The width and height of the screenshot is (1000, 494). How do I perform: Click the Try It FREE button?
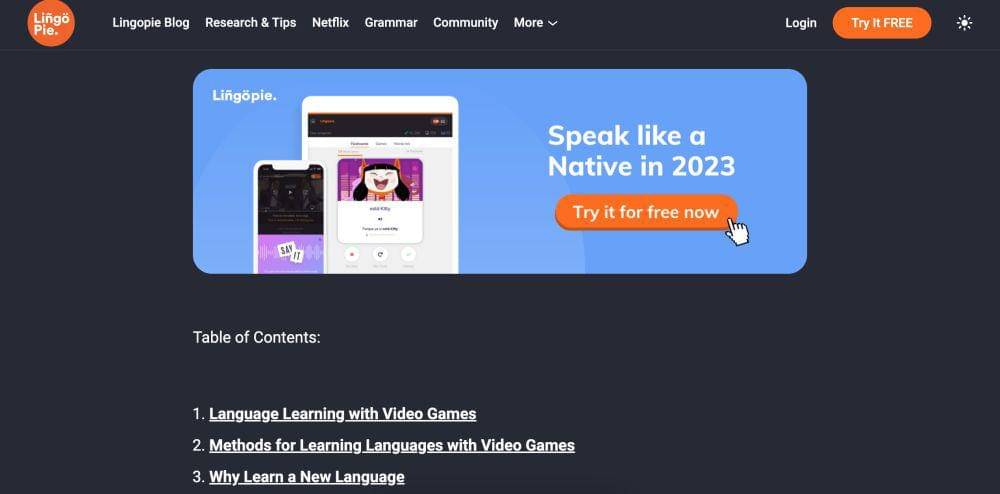pos(881,23)
